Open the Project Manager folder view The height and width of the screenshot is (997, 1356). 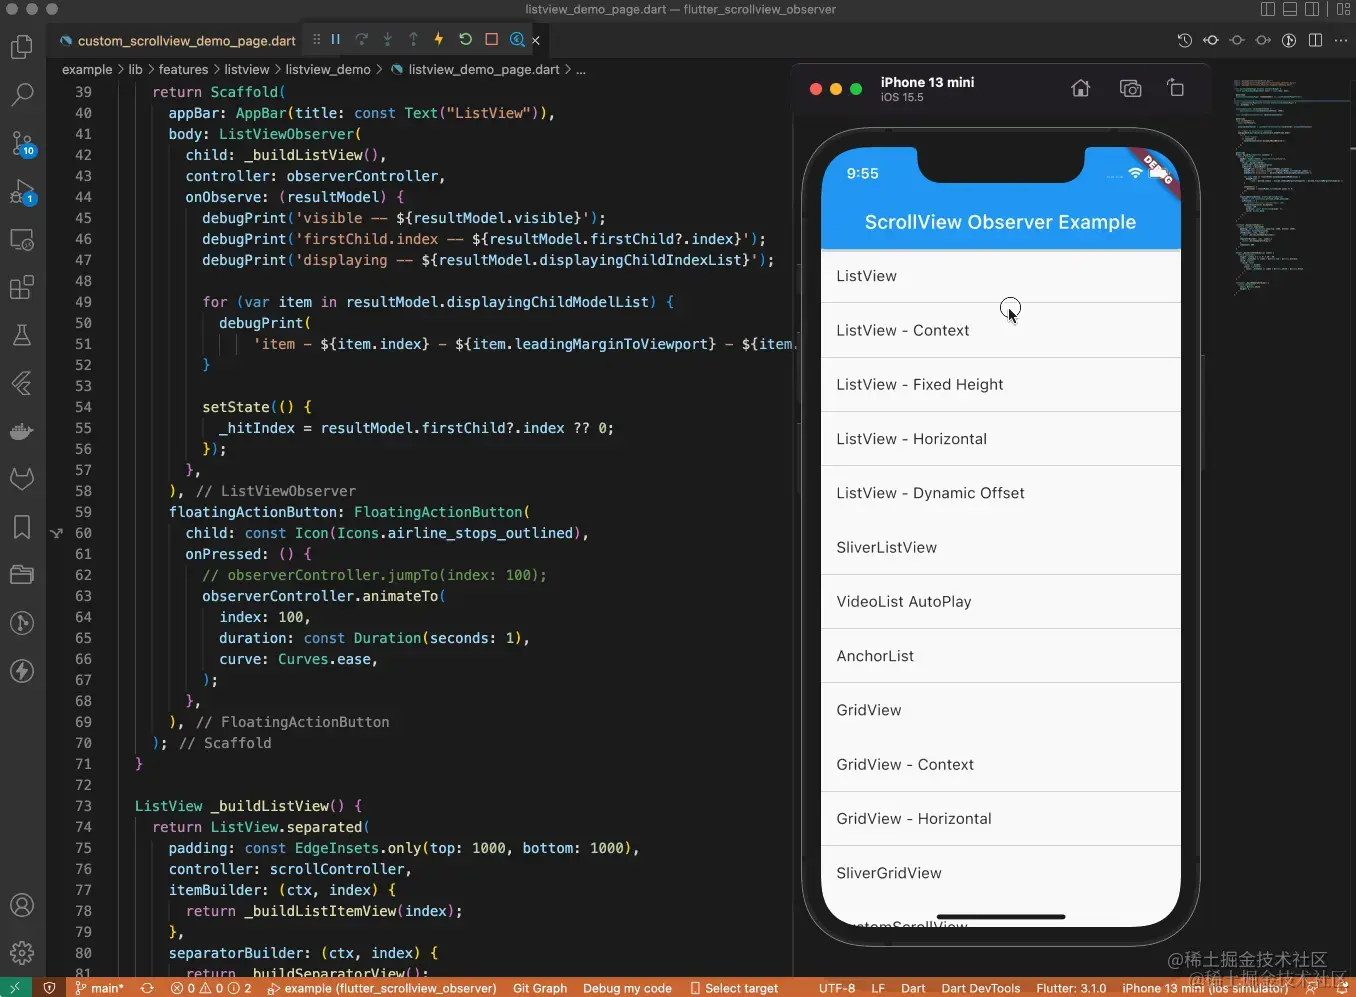(x=22, y=575)
